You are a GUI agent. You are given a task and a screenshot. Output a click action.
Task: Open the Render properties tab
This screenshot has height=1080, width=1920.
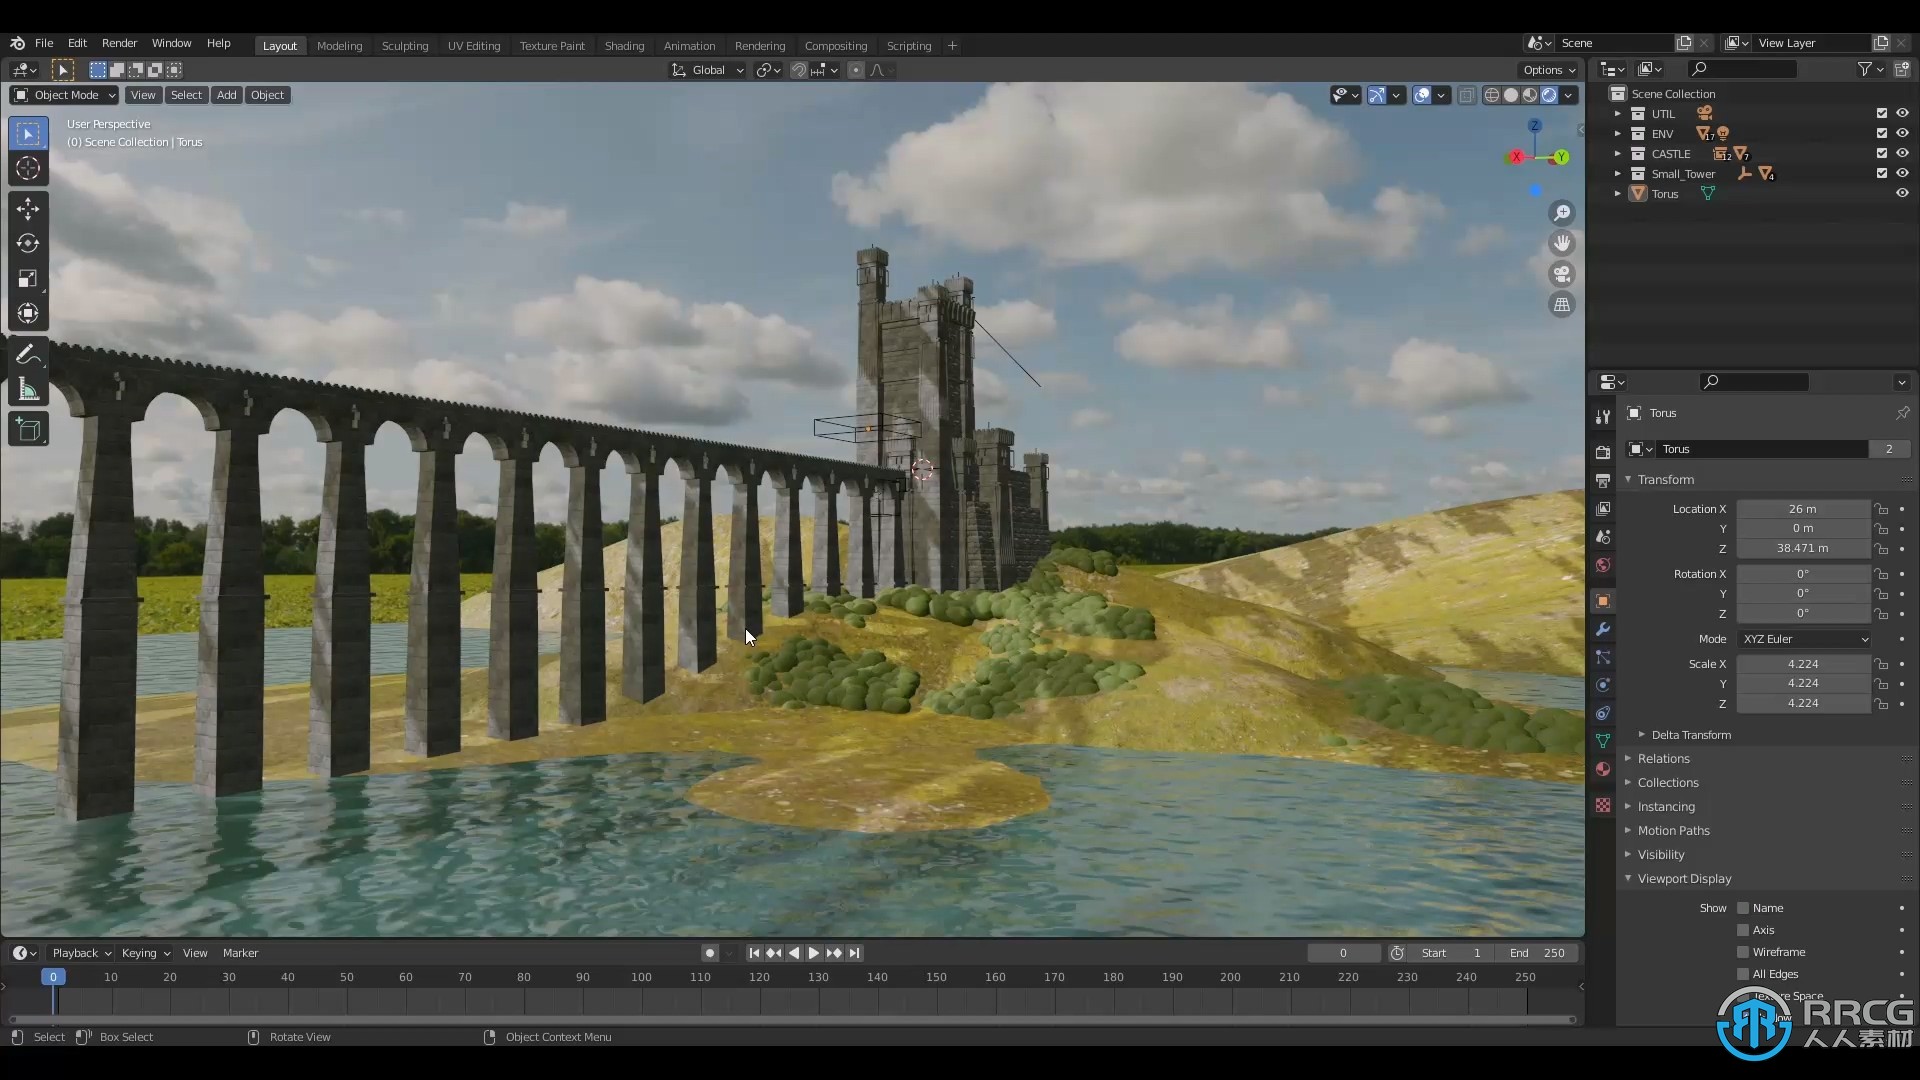[1603, 452]
